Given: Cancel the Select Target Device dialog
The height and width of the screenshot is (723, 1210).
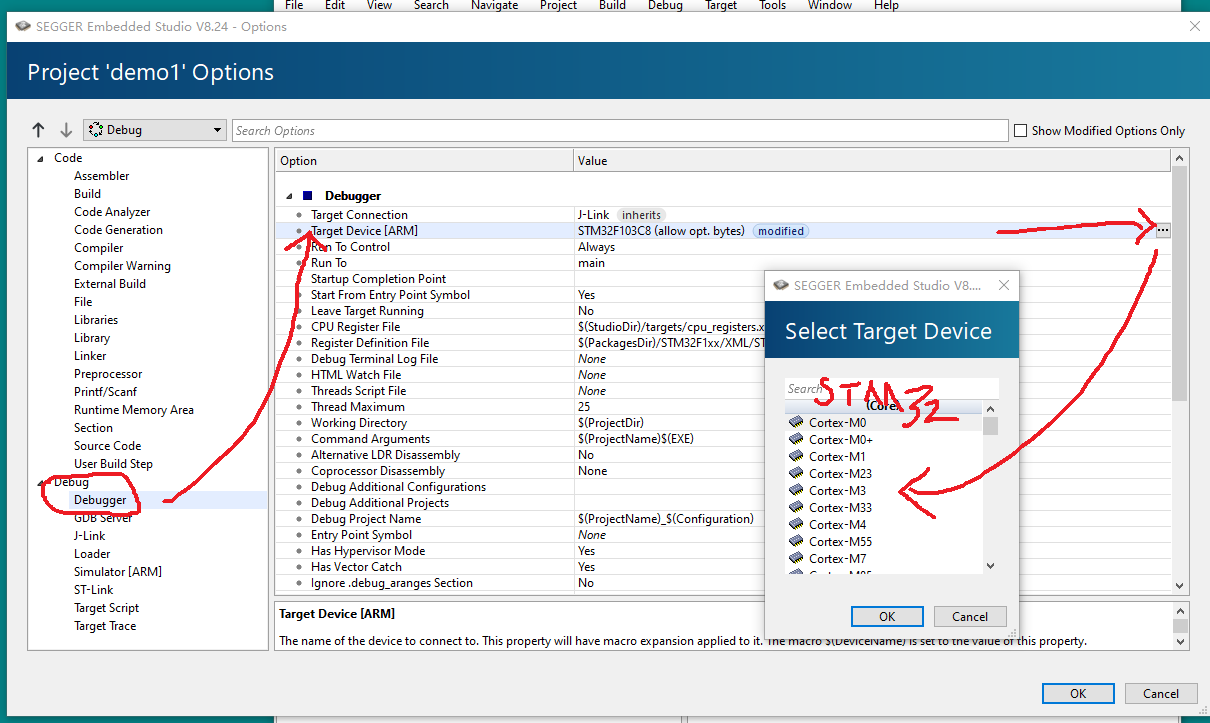Looking at the screenshot, I should (x=970, y=616).
